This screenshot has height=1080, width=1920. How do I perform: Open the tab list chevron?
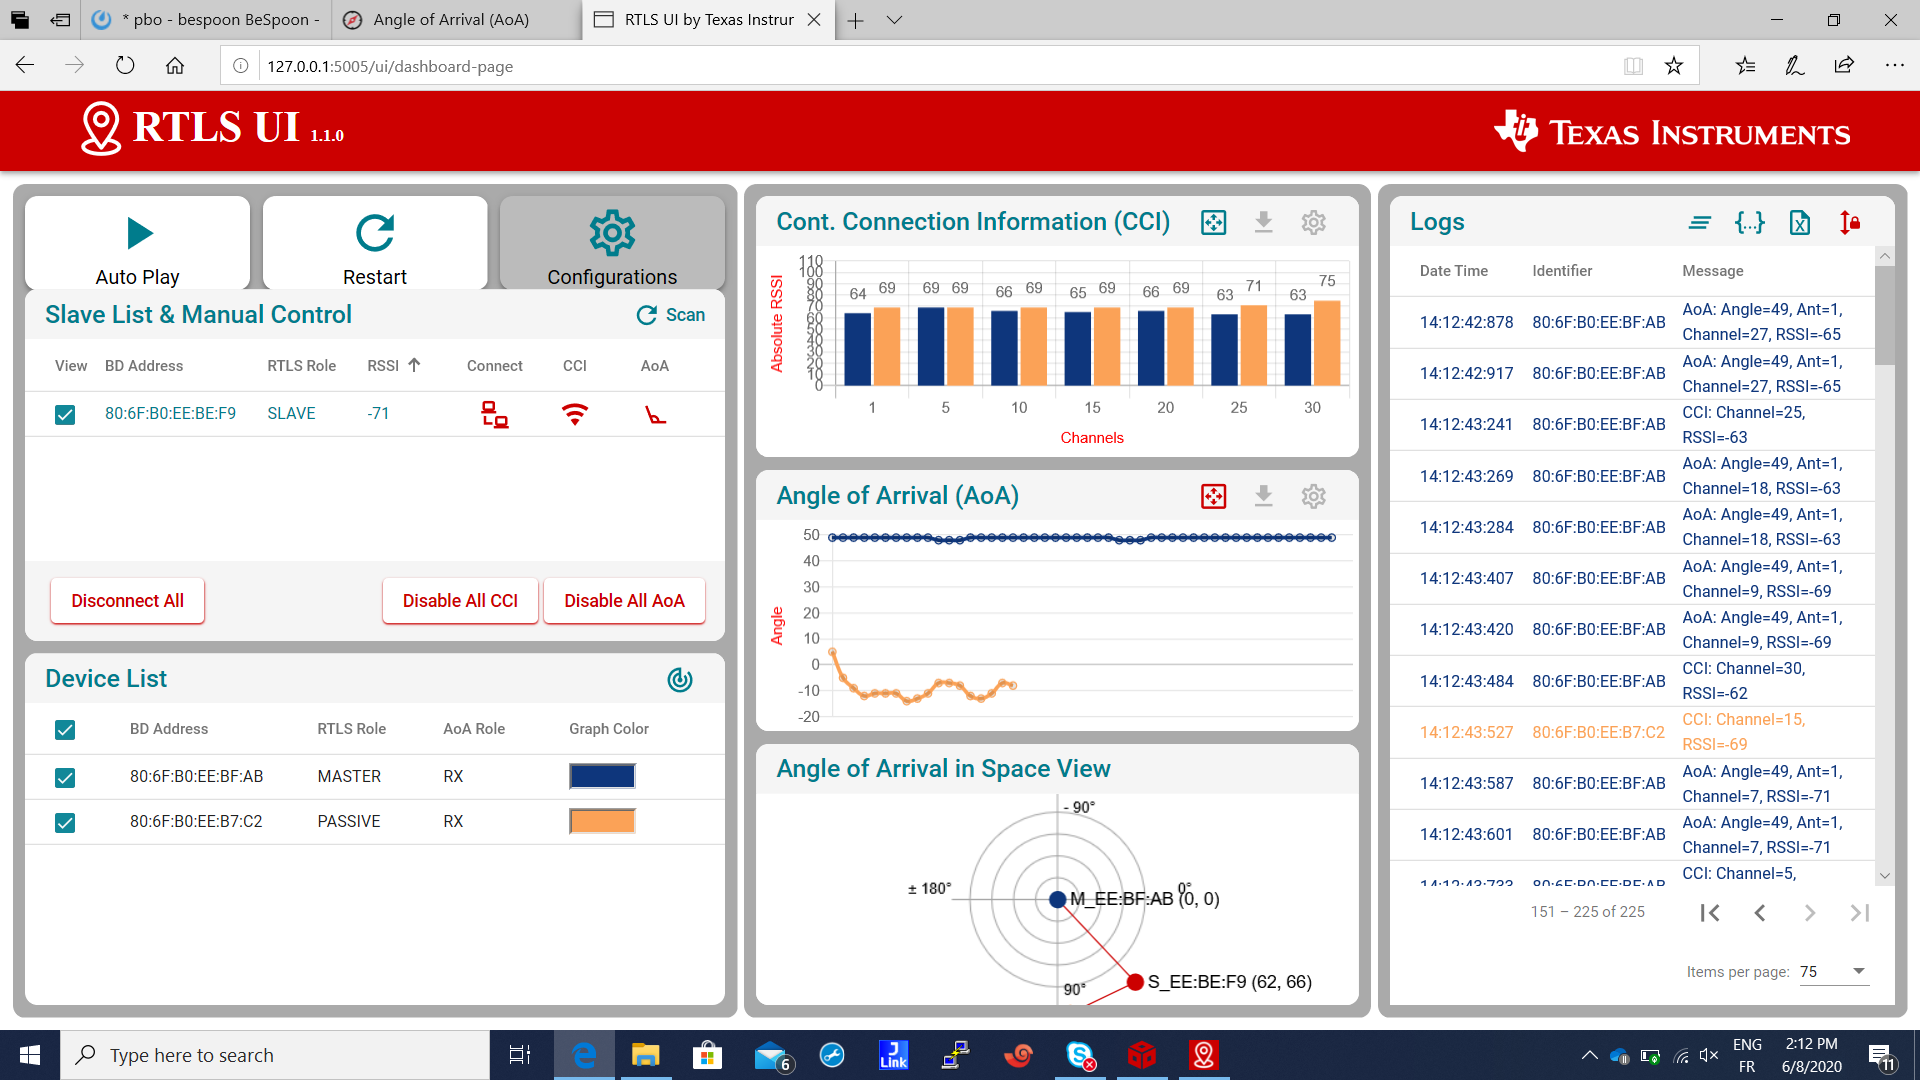point(895,20)
